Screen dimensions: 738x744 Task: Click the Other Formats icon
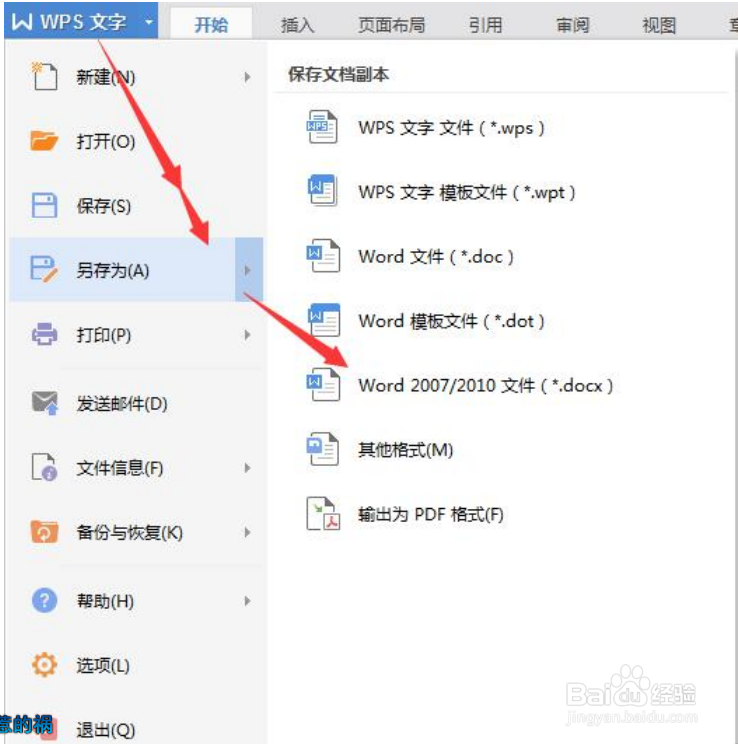(323, 448)
